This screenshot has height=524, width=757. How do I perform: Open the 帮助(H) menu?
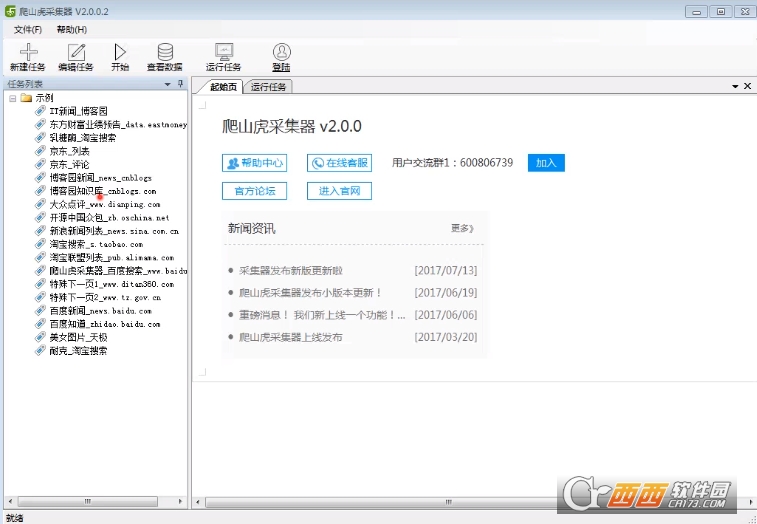[72, 29]
